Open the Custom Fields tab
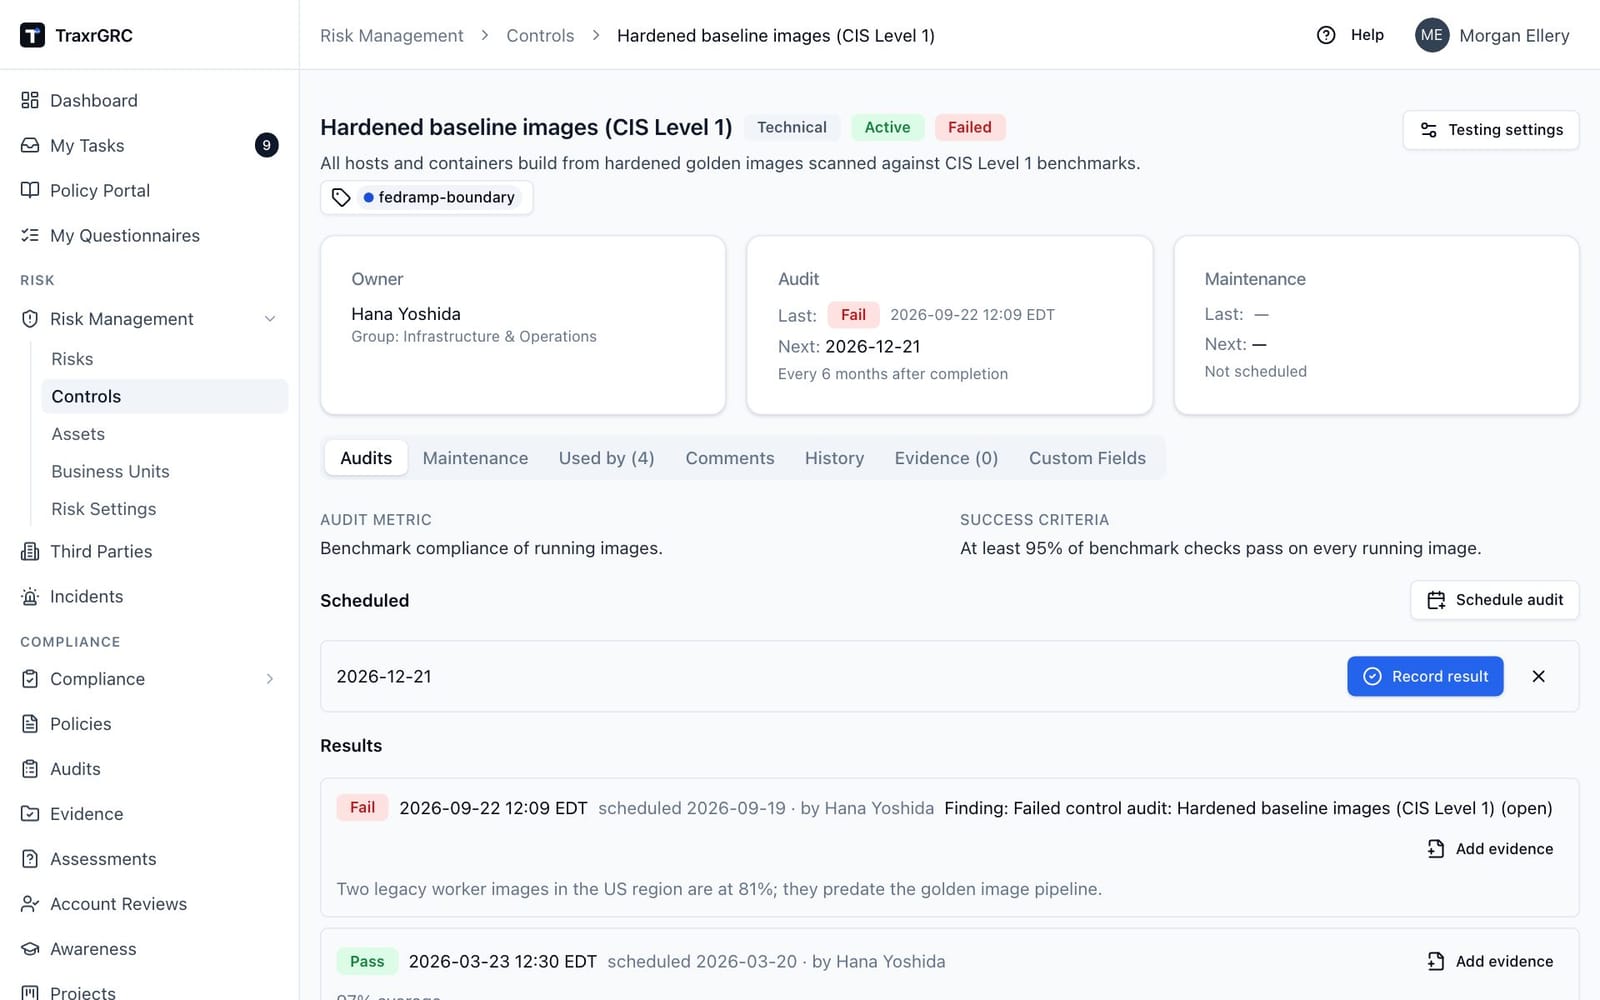The width and height of the screenshot is (1600, 1000). tap(1087, 458)
